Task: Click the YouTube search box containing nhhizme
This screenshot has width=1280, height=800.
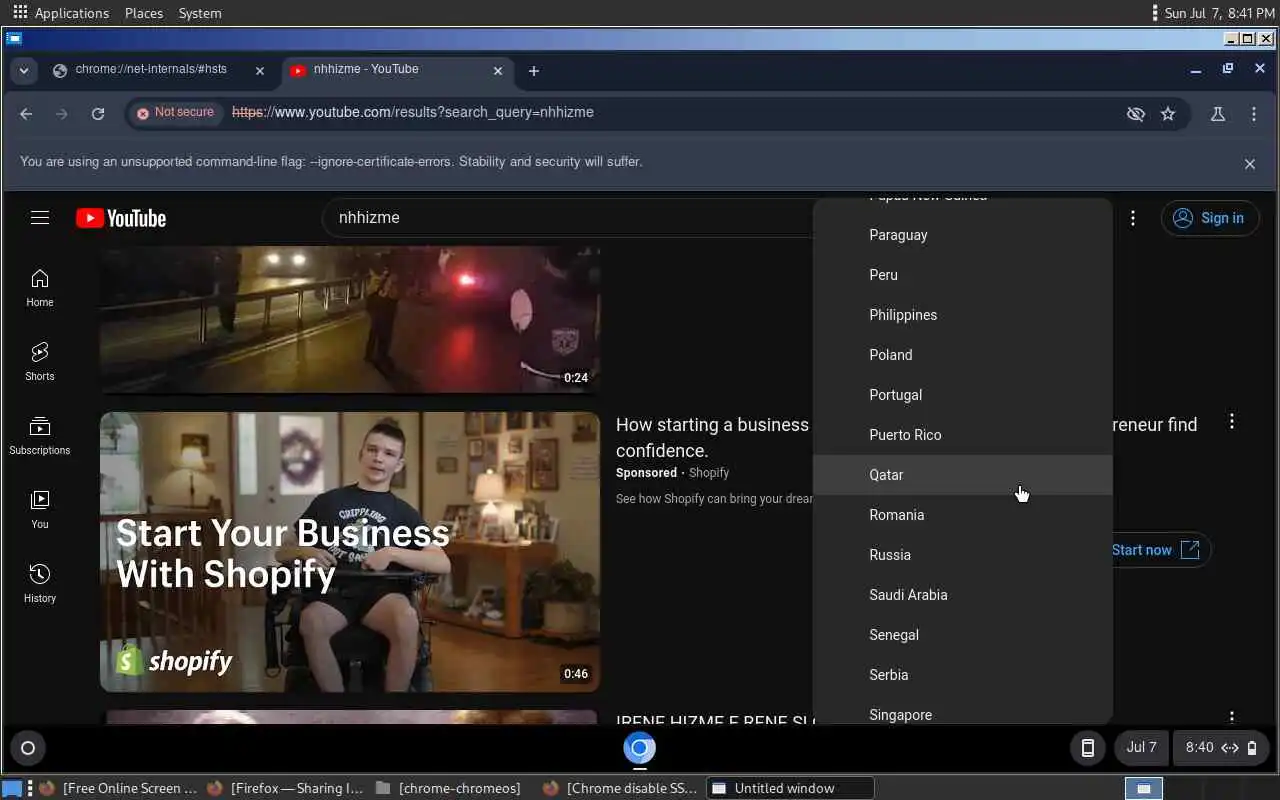Action: tap(570, 217)
